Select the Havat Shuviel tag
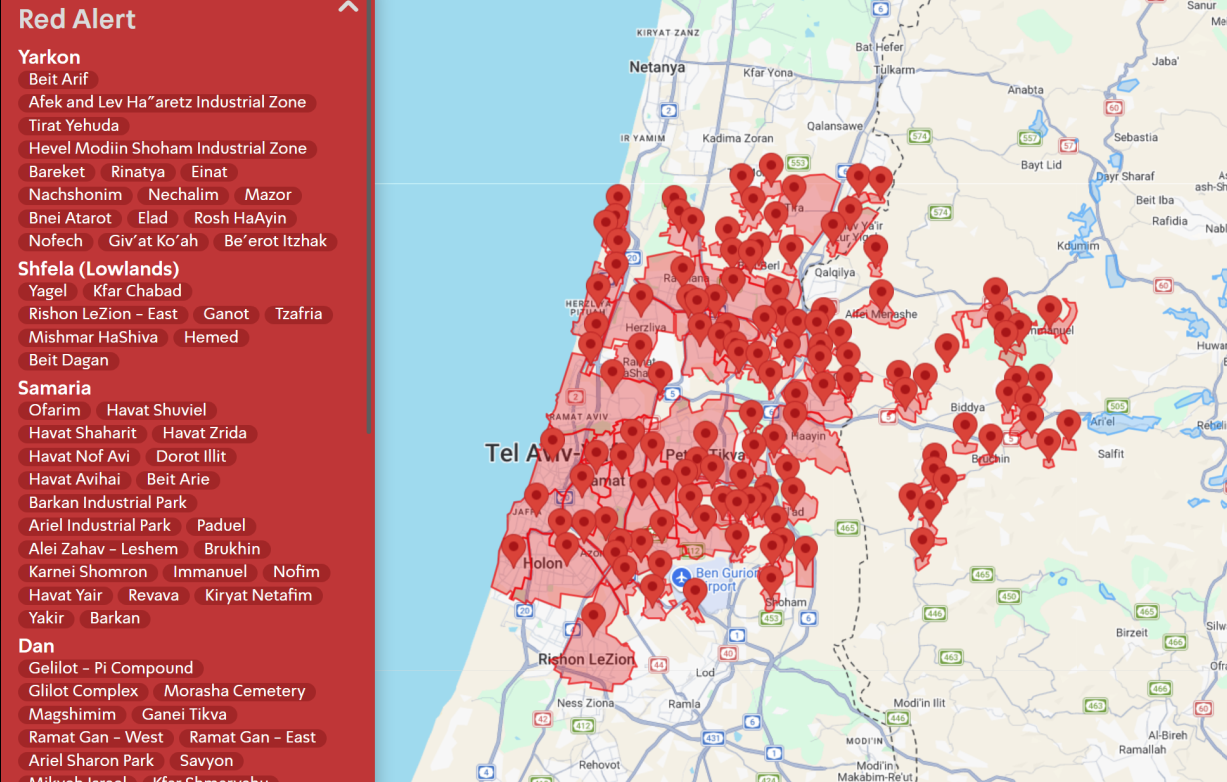This screenshot has width=1227, height=782. click(x=156, y=410)
